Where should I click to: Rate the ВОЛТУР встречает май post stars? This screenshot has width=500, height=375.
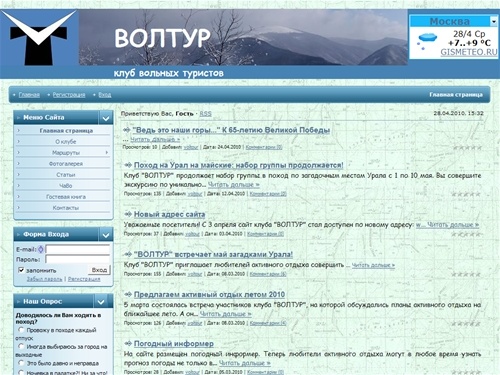[466, 274]
